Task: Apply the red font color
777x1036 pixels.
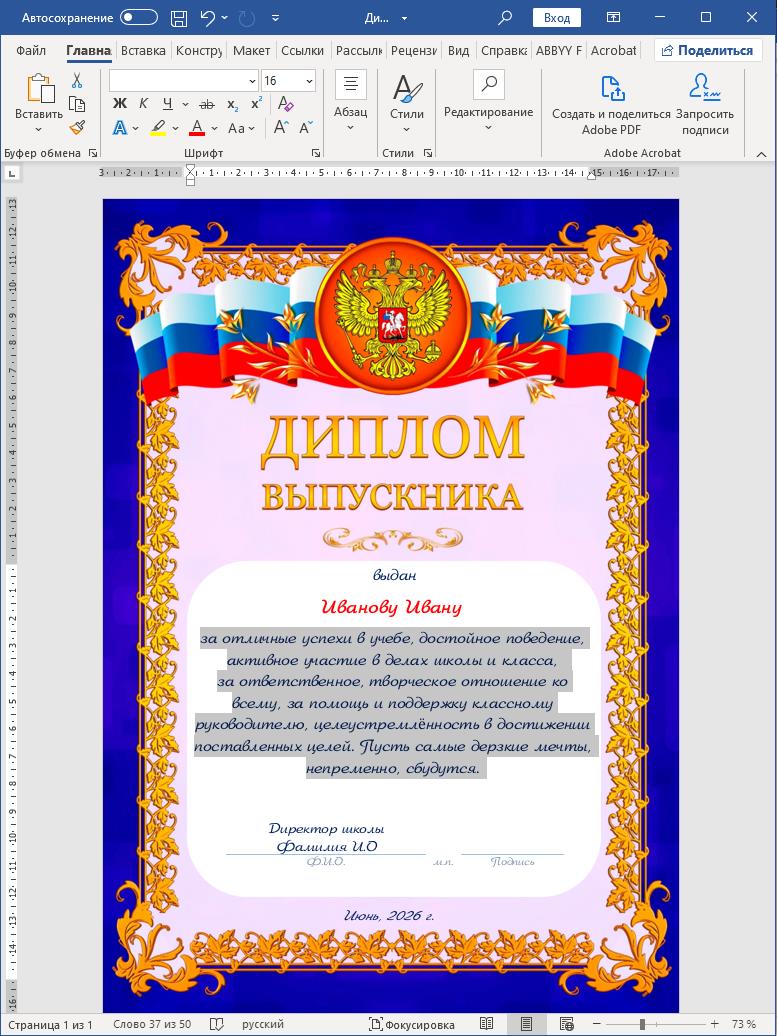Action: point(197,128)
